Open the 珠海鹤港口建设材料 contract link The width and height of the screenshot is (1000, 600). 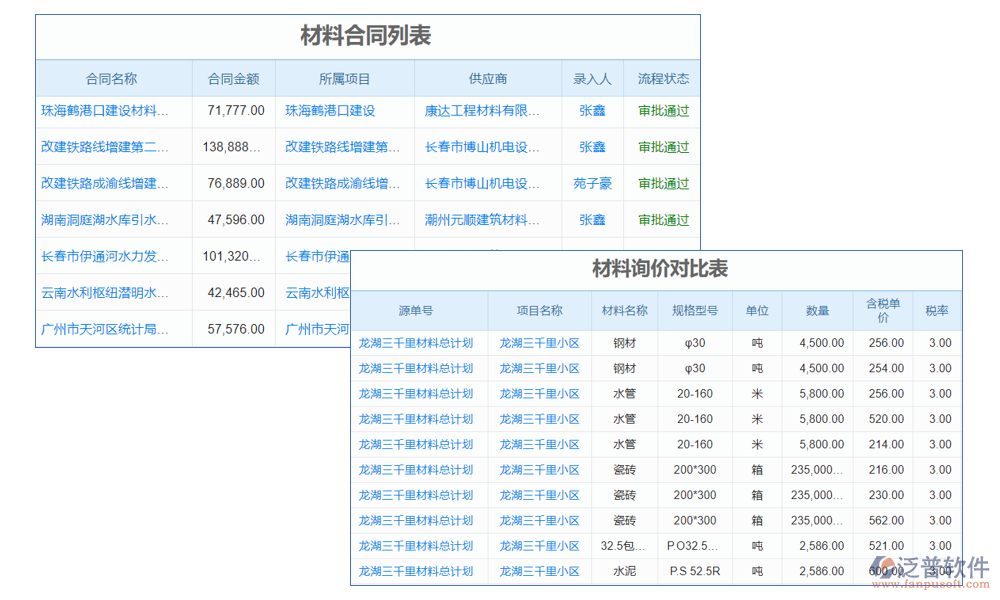click(x=113, y=110)
